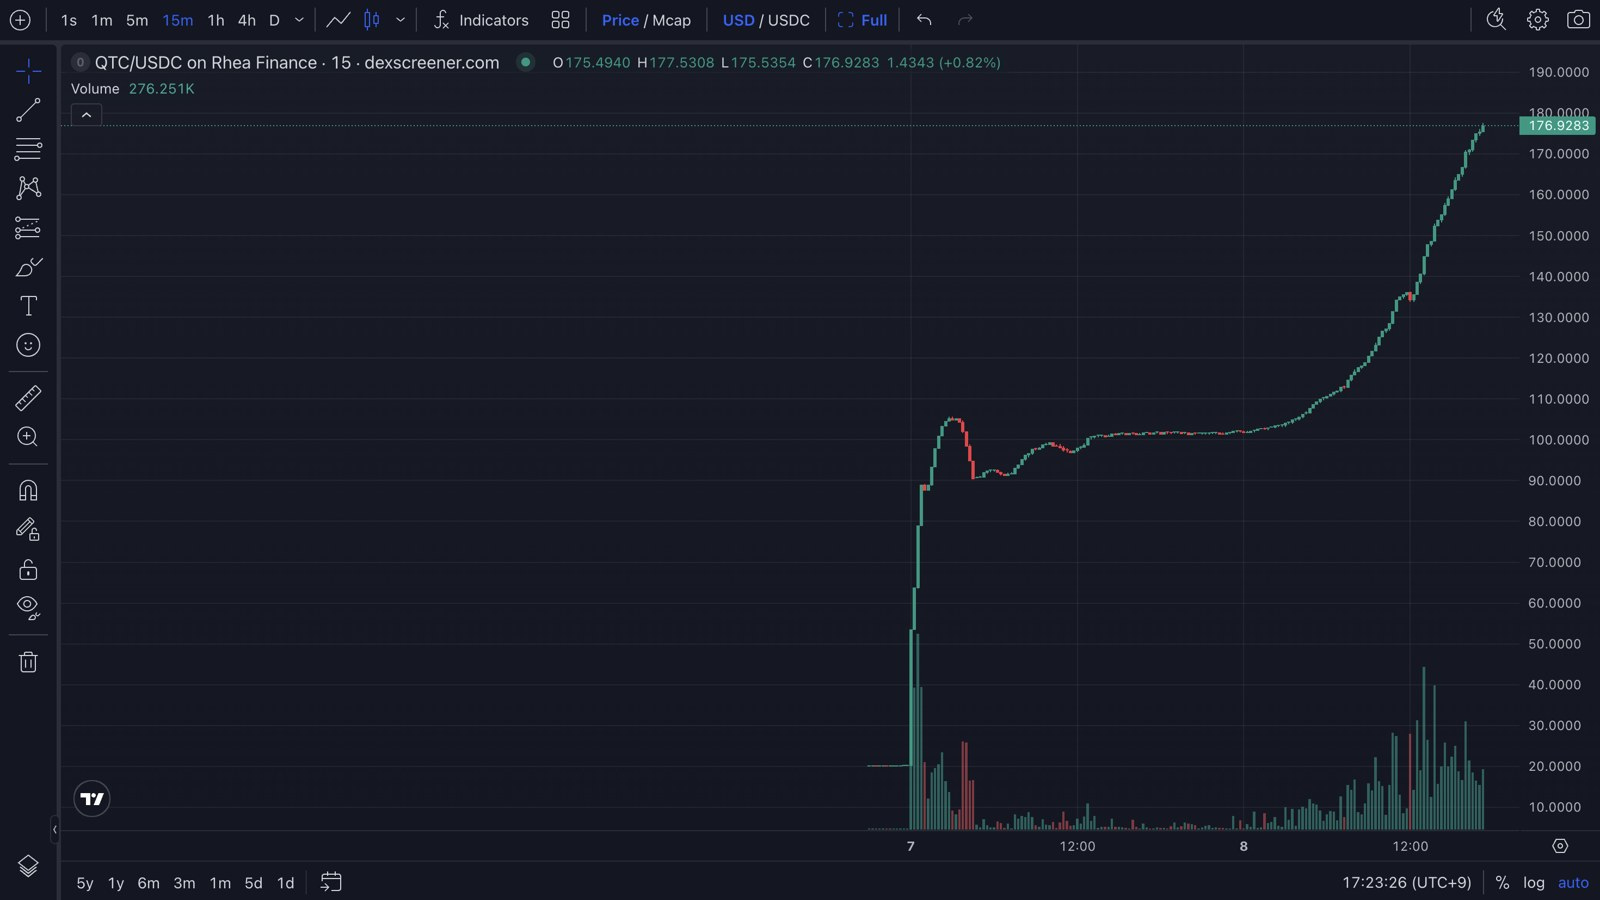Image resolution: width=1600 pixels, height=900 pixels.
Task: Open the go to date calendar
Action: (x=331, y=882)
